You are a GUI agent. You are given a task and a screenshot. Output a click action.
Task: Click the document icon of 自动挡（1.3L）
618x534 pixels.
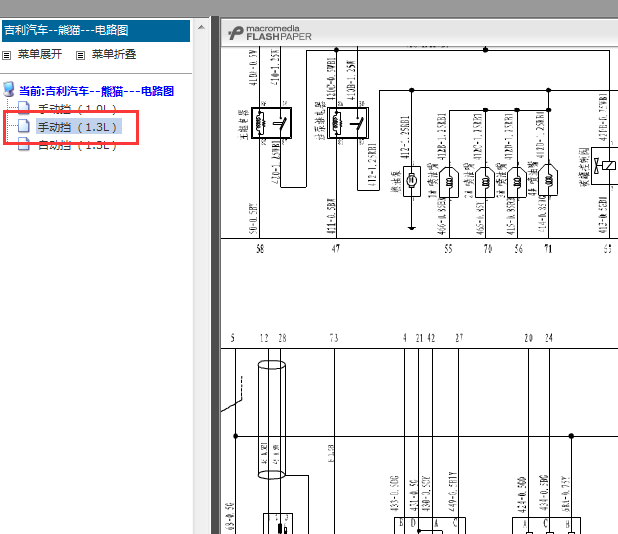tap(24, 144)
